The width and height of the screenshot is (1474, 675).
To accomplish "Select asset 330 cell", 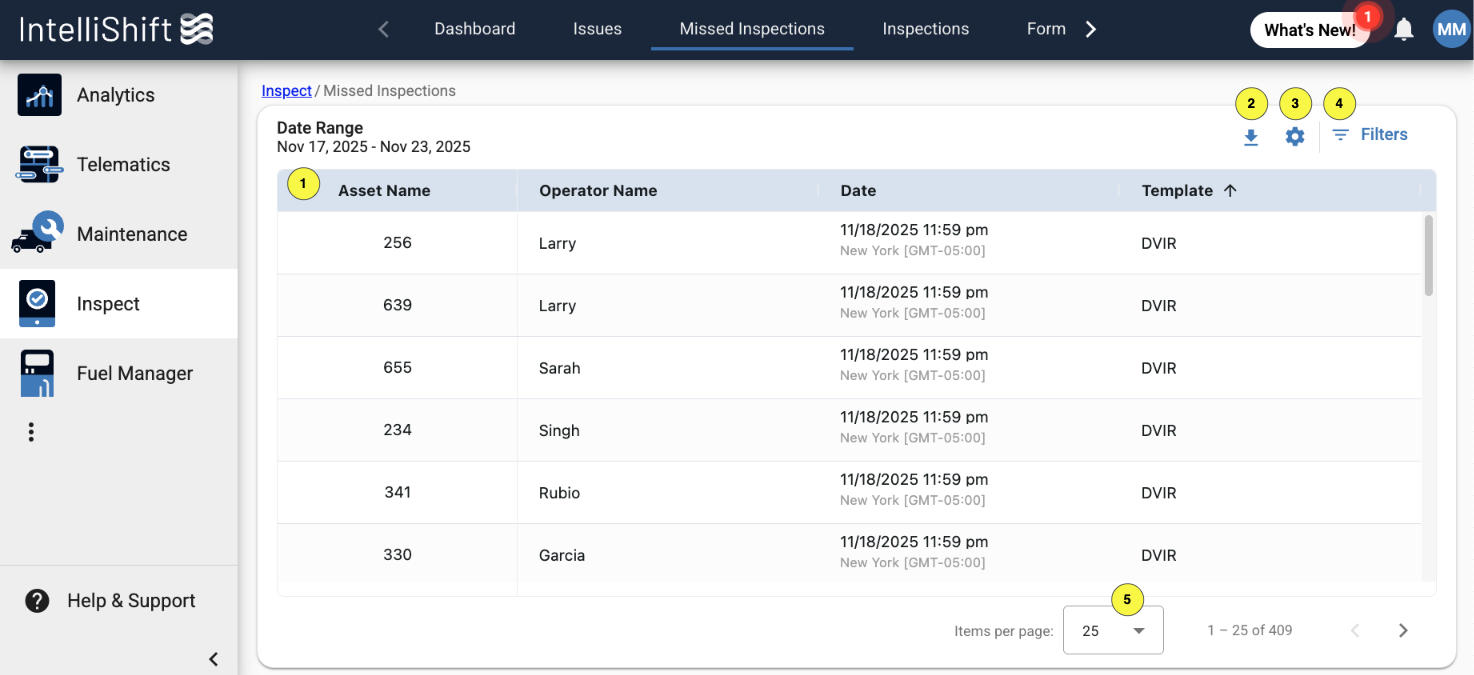I will pyautogui.click(x=397, y=555).
